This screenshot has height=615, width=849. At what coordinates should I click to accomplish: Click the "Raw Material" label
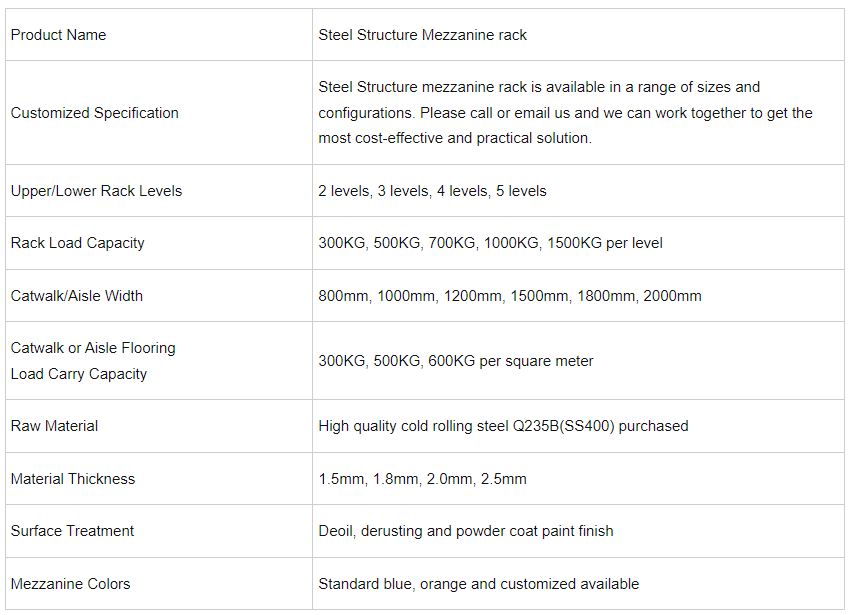point(54,426)
